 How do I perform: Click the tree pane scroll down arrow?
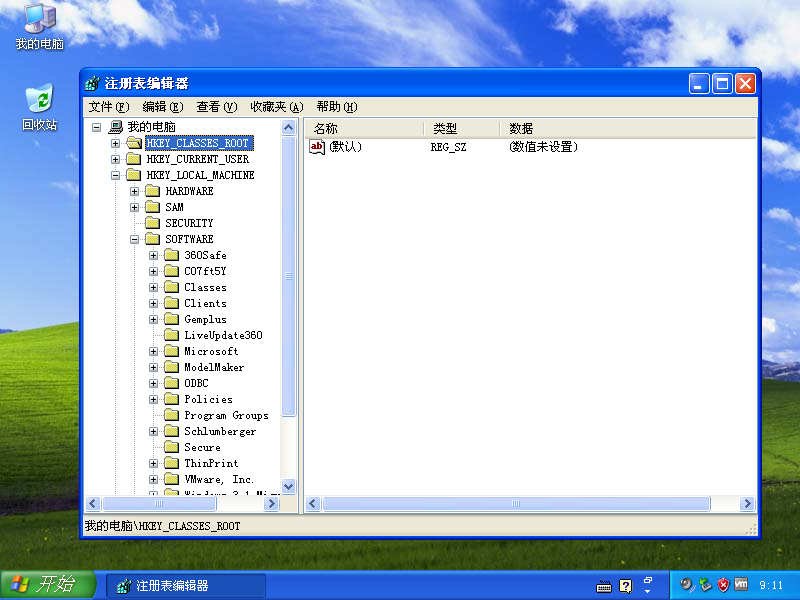(x=289, y=487)
